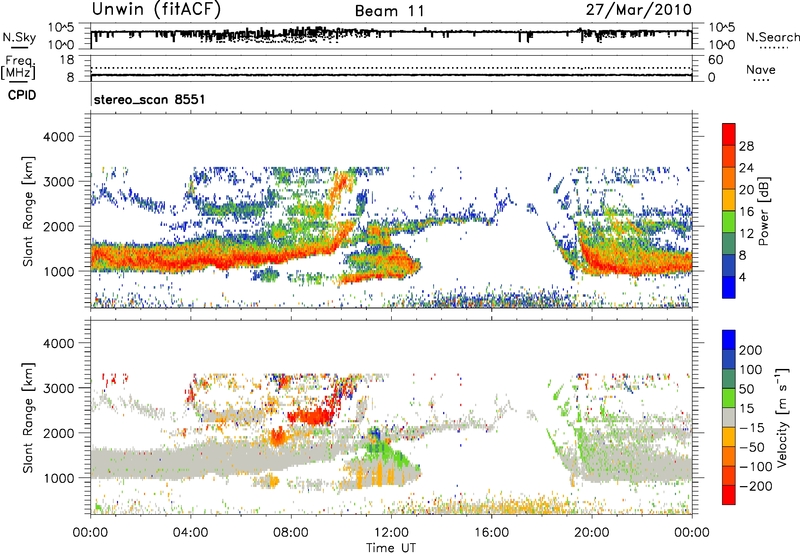The width and height of the screenshot is (800, 554).
Task: Click the "60" tick beside the Nave axis
Action: (716, 60)
